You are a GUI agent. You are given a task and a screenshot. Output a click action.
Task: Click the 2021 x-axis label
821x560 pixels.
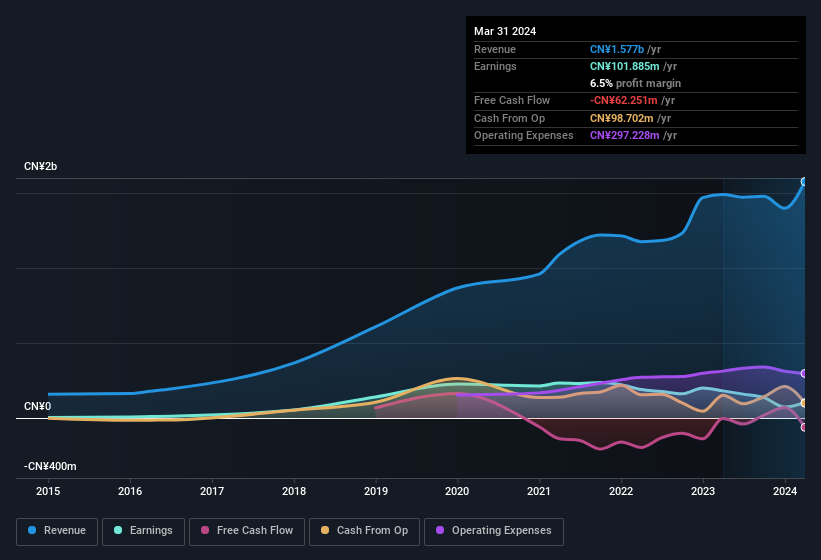[x=539, y=491]
